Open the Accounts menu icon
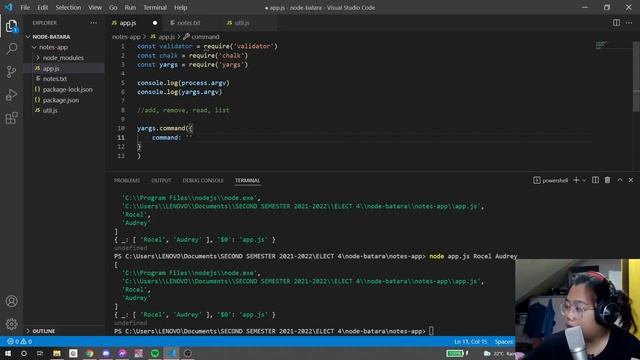 click(x=11, y=301)
